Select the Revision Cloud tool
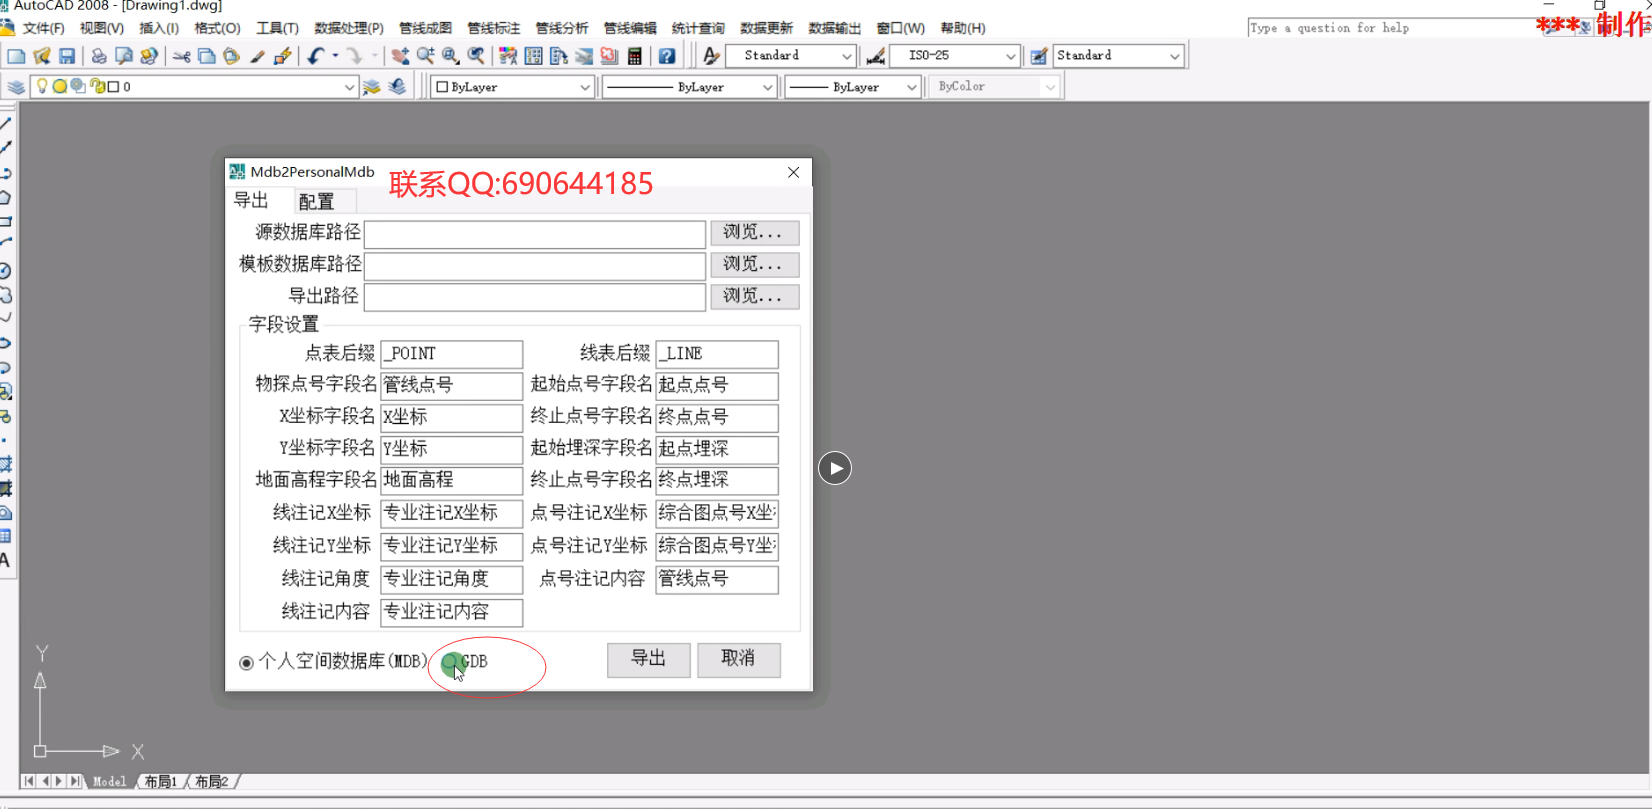The width and height of the screenshot is (1652, 809). pos(5,295)
